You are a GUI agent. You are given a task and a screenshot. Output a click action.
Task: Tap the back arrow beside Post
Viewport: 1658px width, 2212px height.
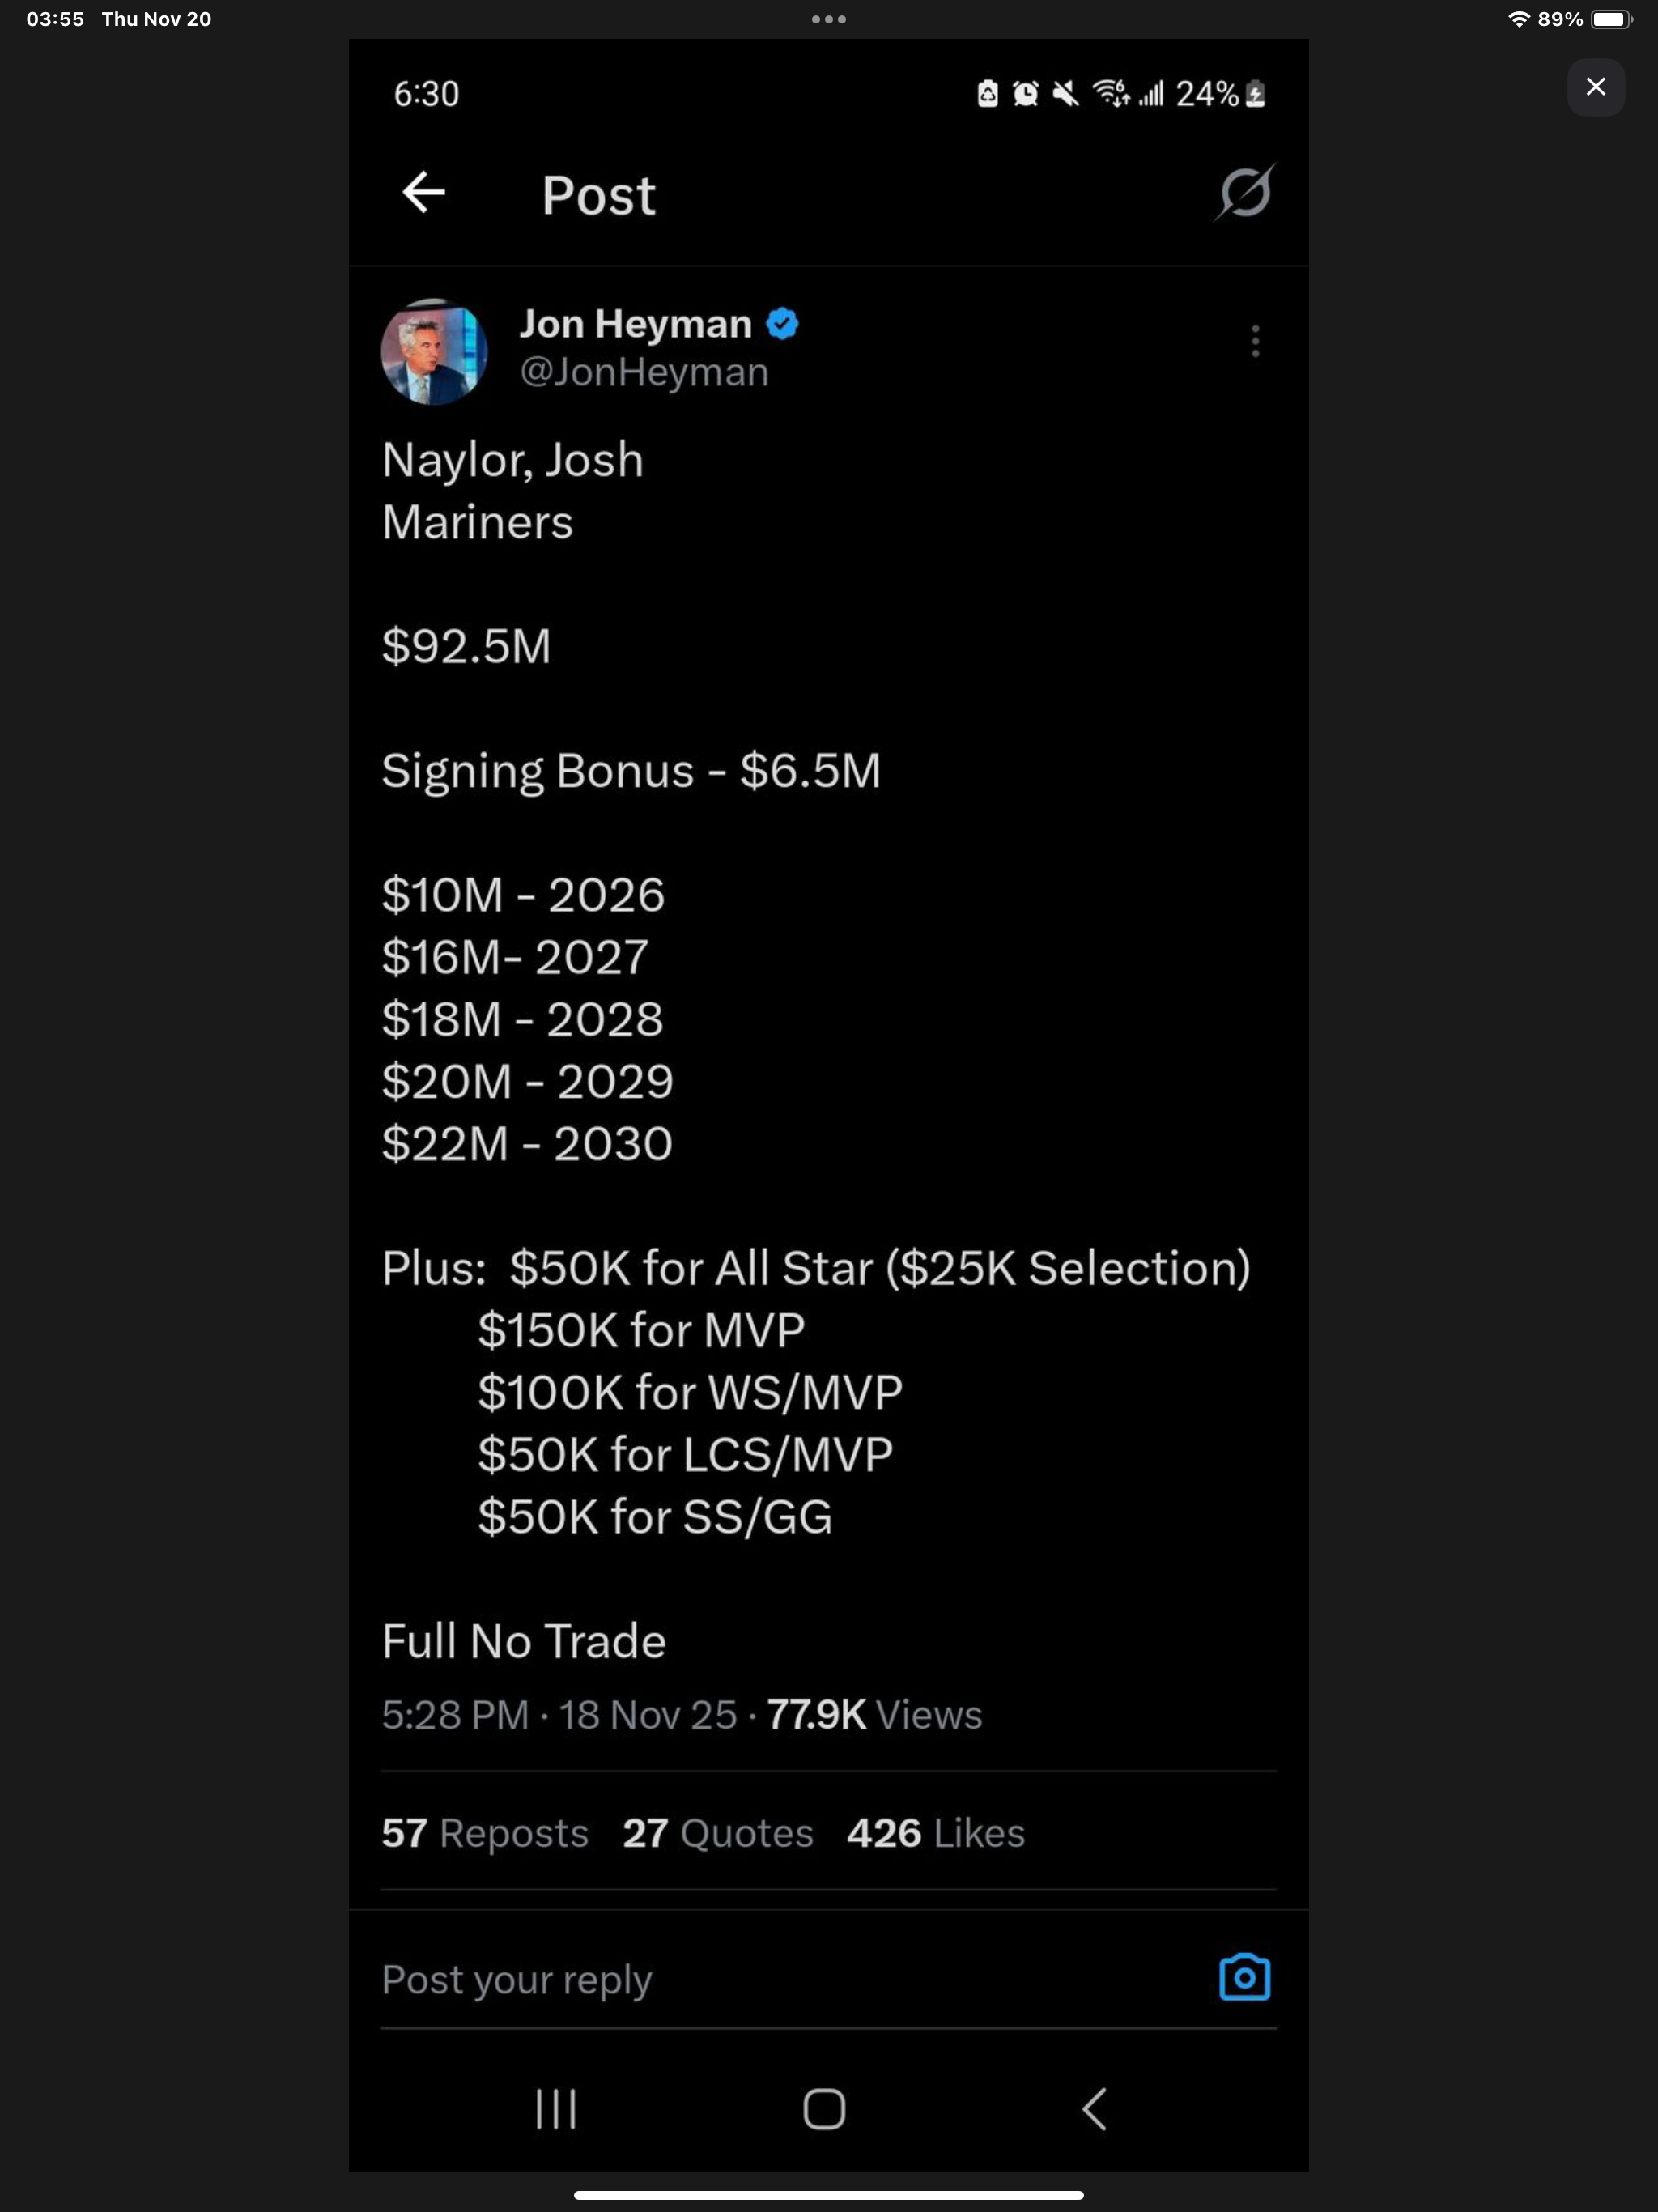pos(423,192)
